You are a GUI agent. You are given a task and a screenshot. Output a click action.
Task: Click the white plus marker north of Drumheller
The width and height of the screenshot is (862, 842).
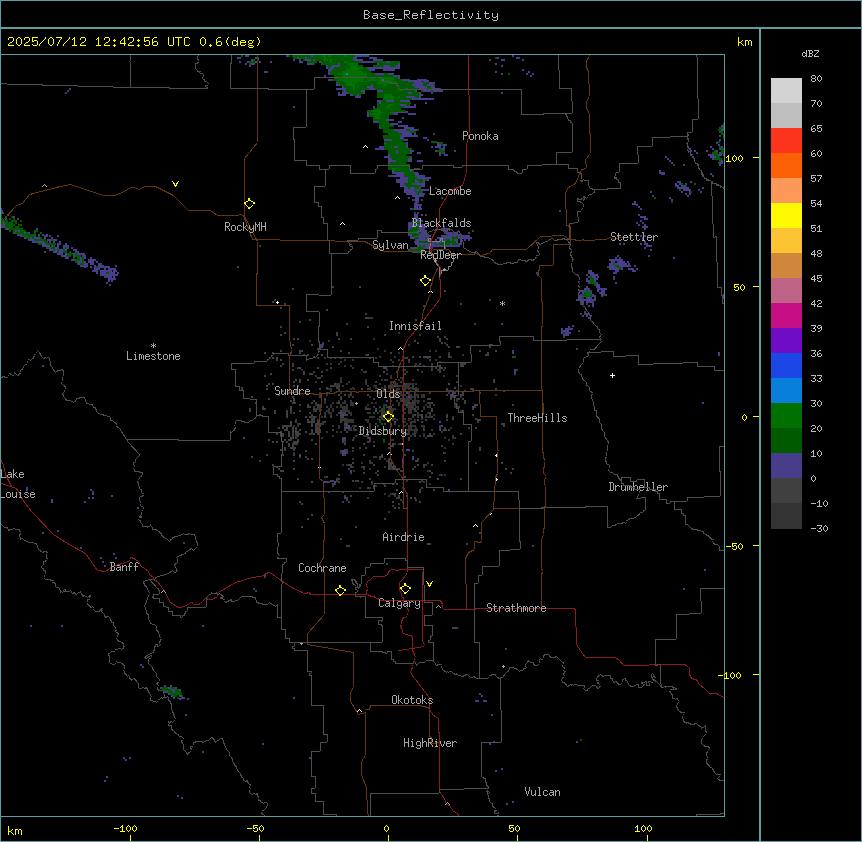(612, 375)
